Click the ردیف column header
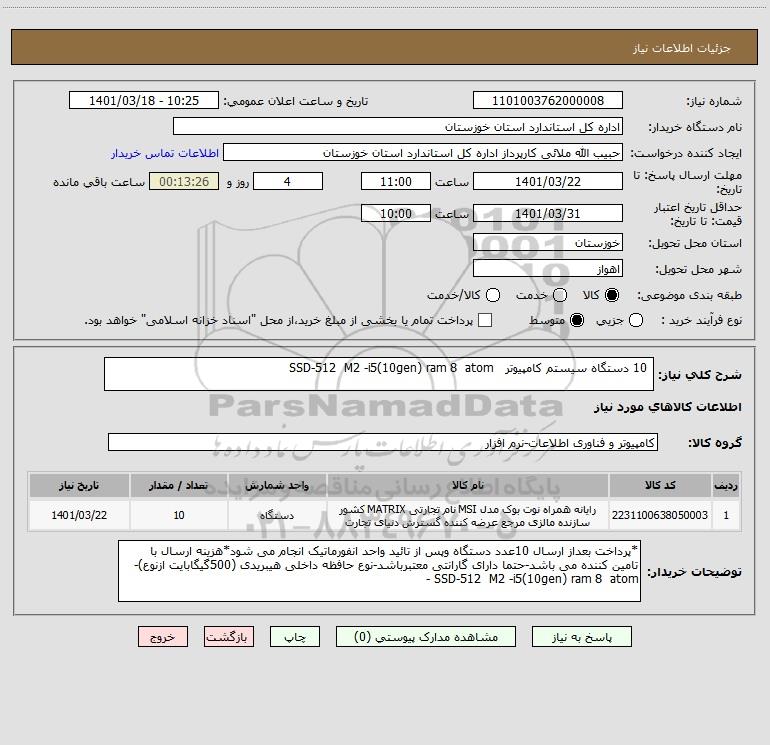 coord(726,485)
